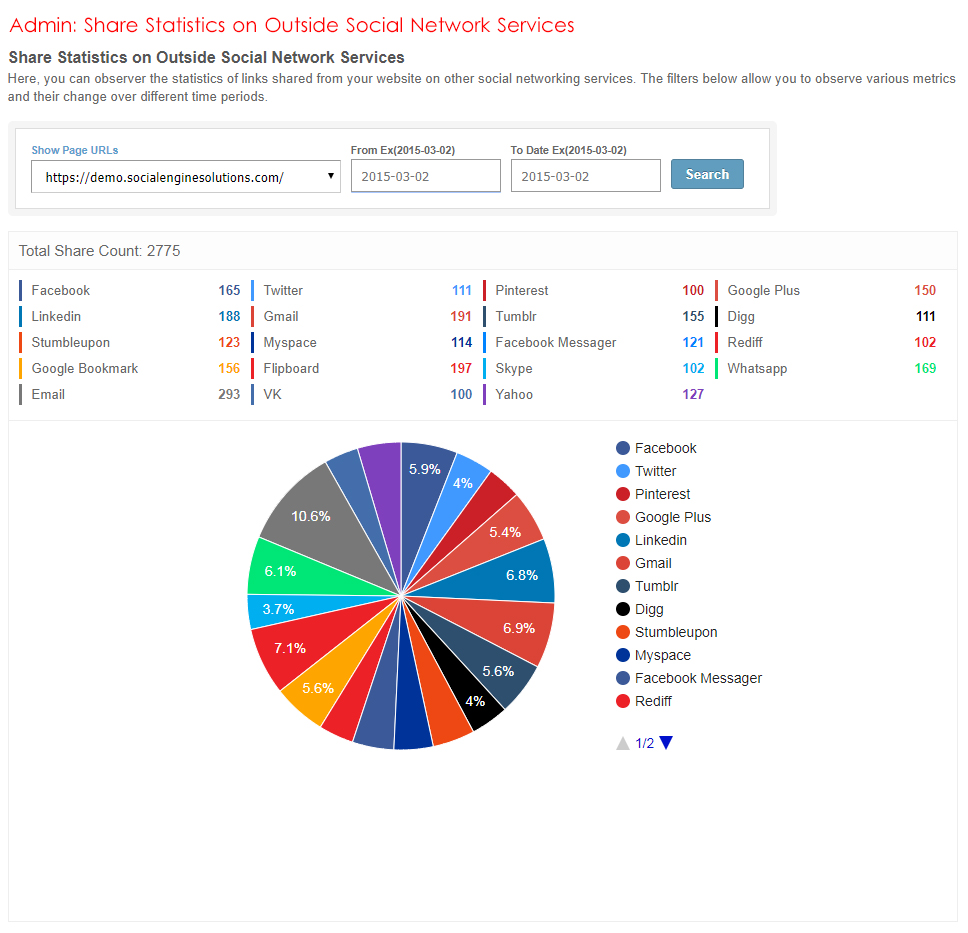Select Linkedin in the chart legend
The height and width of the screenshot is (933, 968).
pyautogui.click(x=660, y=541)
